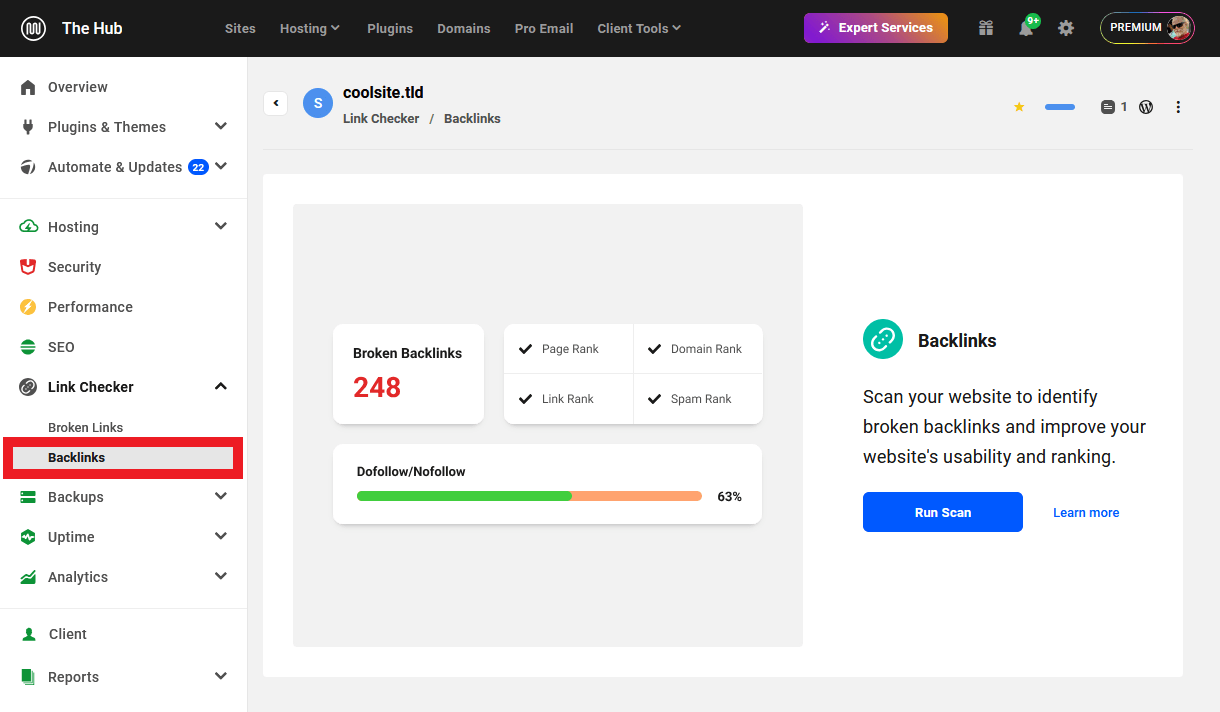Click the Domain Rank check item
The width and height of the screenshot is (1220, 712).
(x=698, y=349)
